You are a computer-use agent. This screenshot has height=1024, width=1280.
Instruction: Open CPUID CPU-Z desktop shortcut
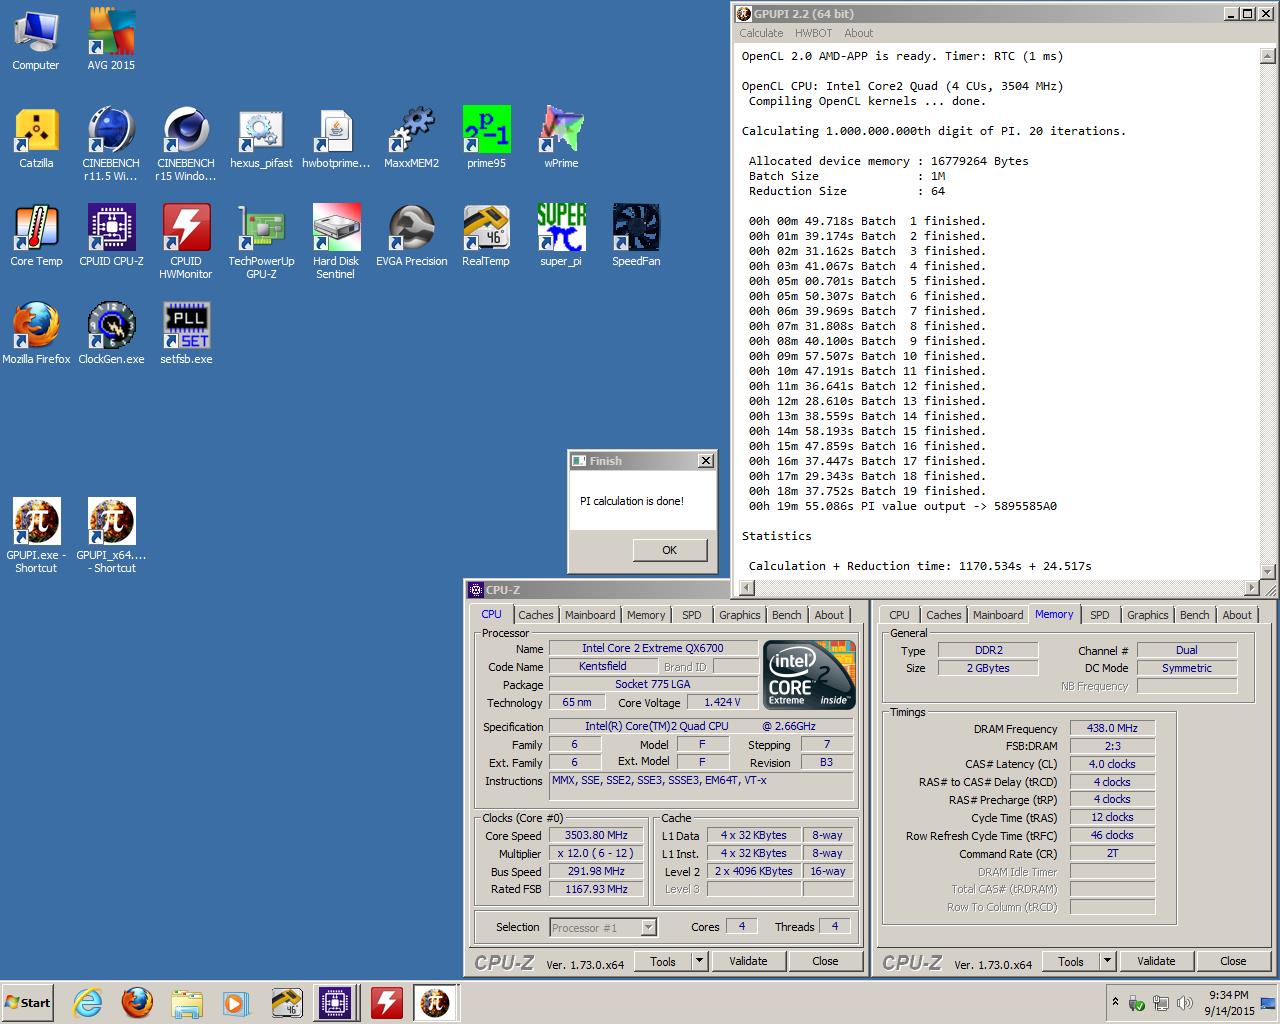coord(111,236)
